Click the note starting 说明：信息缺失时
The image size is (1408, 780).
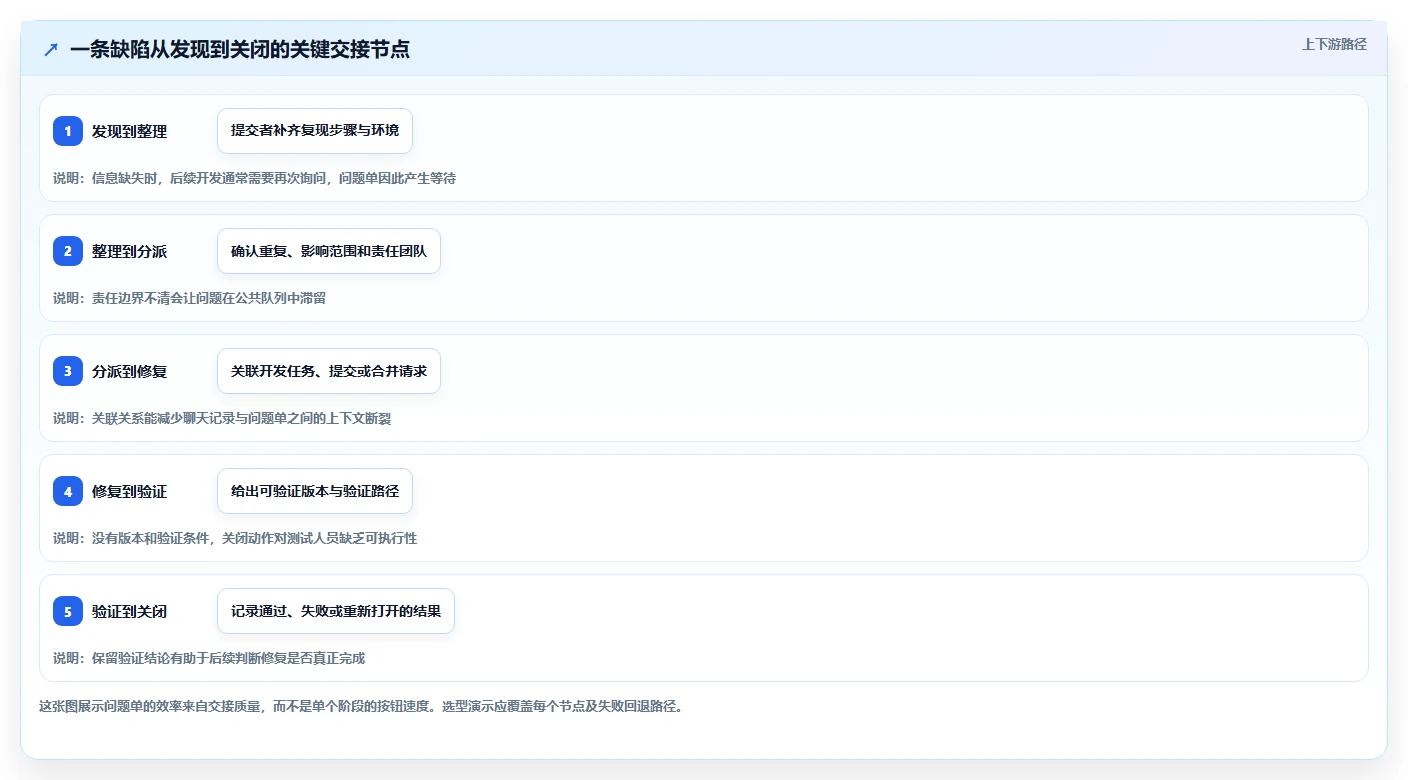coord(254,178)
